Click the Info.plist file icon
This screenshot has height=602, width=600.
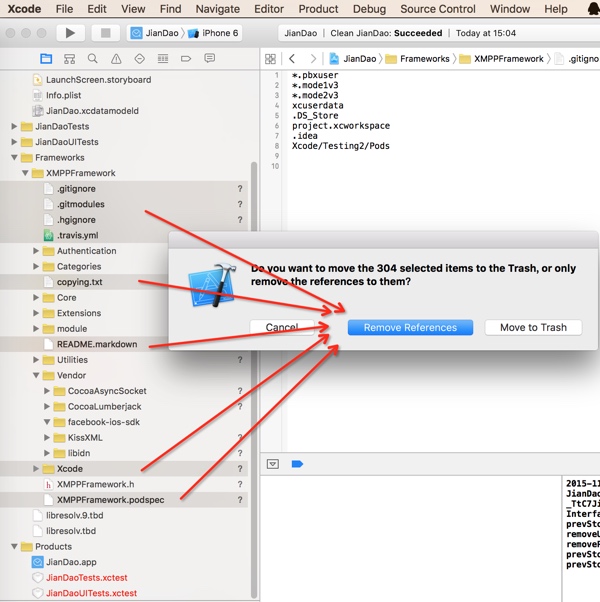pyautogui.click(x=38, y=95)
